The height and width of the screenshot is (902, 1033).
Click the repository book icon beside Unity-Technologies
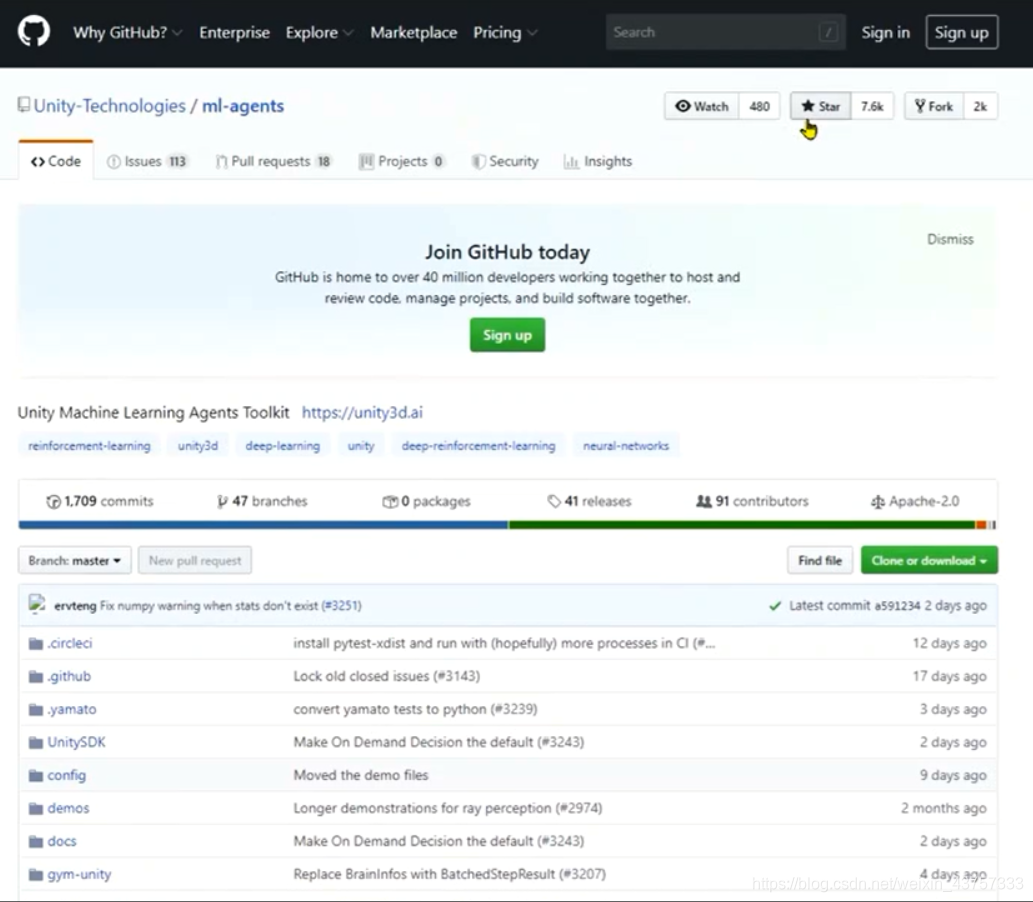pyautogui.click(x=24, y=105)
